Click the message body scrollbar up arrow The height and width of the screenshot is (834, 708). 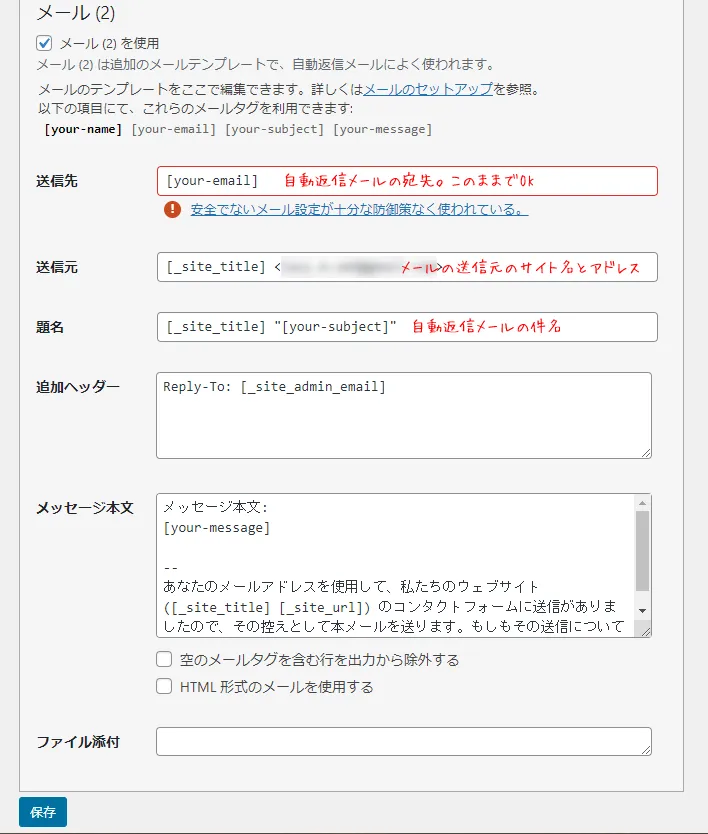(x=643, y=502)
